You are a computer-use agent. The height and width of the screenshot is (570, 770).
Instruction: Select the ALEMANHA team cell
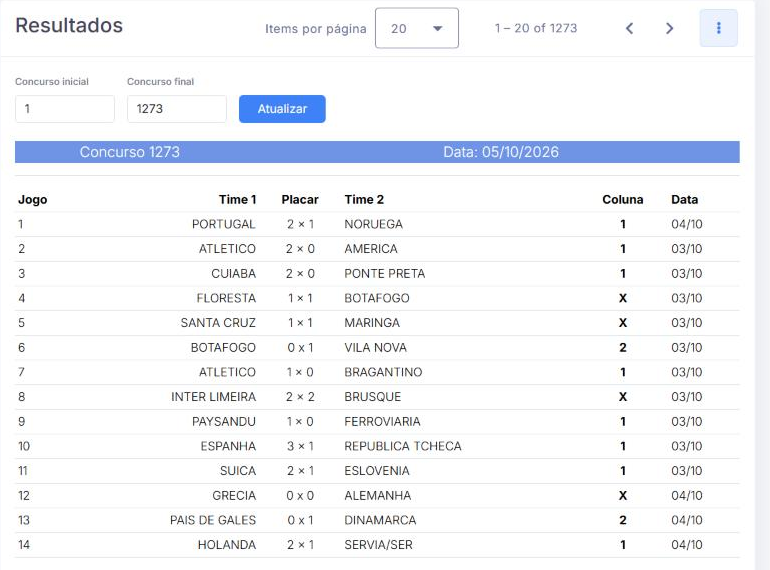point(378,495)
